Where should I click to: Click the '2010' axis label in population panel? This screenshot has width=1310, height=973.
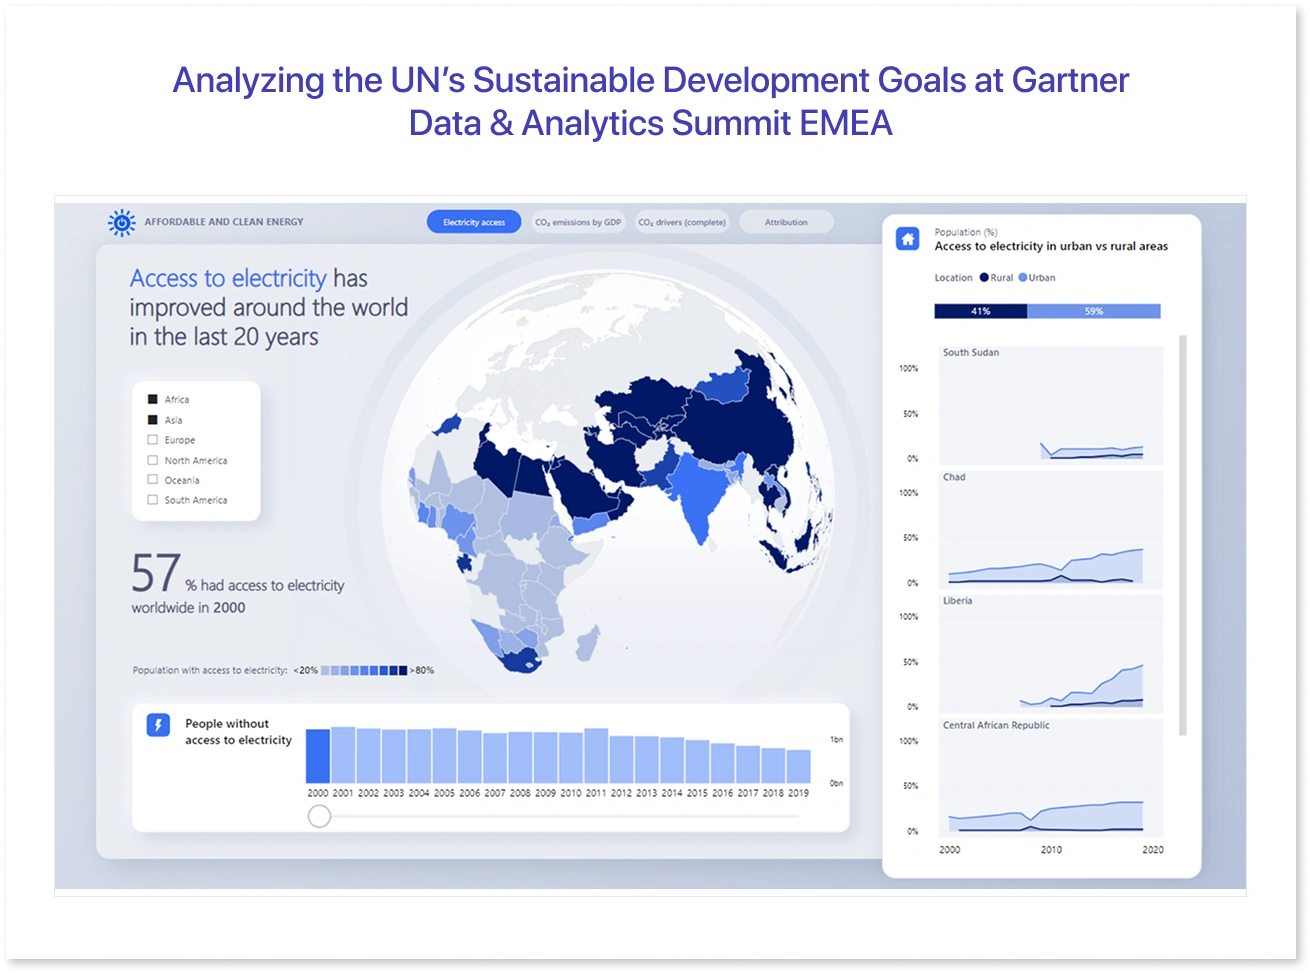(1051, 850)
